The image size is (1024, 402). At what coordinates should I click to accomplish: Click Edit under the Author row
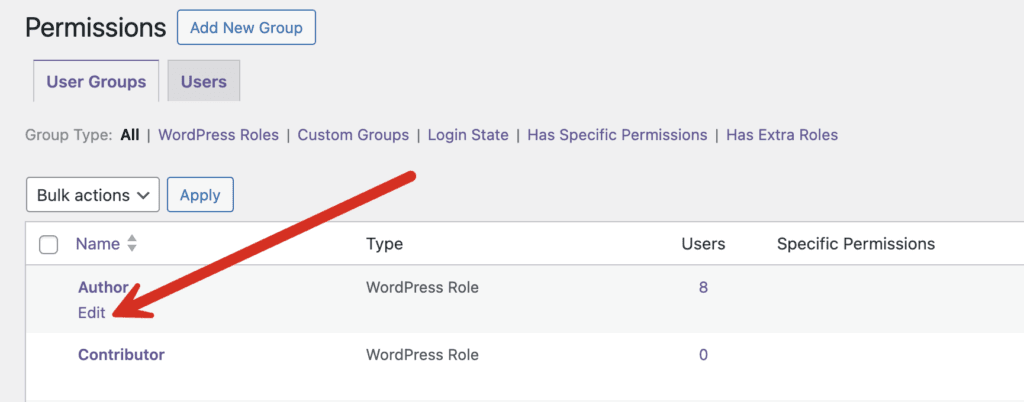pos(91,312)
